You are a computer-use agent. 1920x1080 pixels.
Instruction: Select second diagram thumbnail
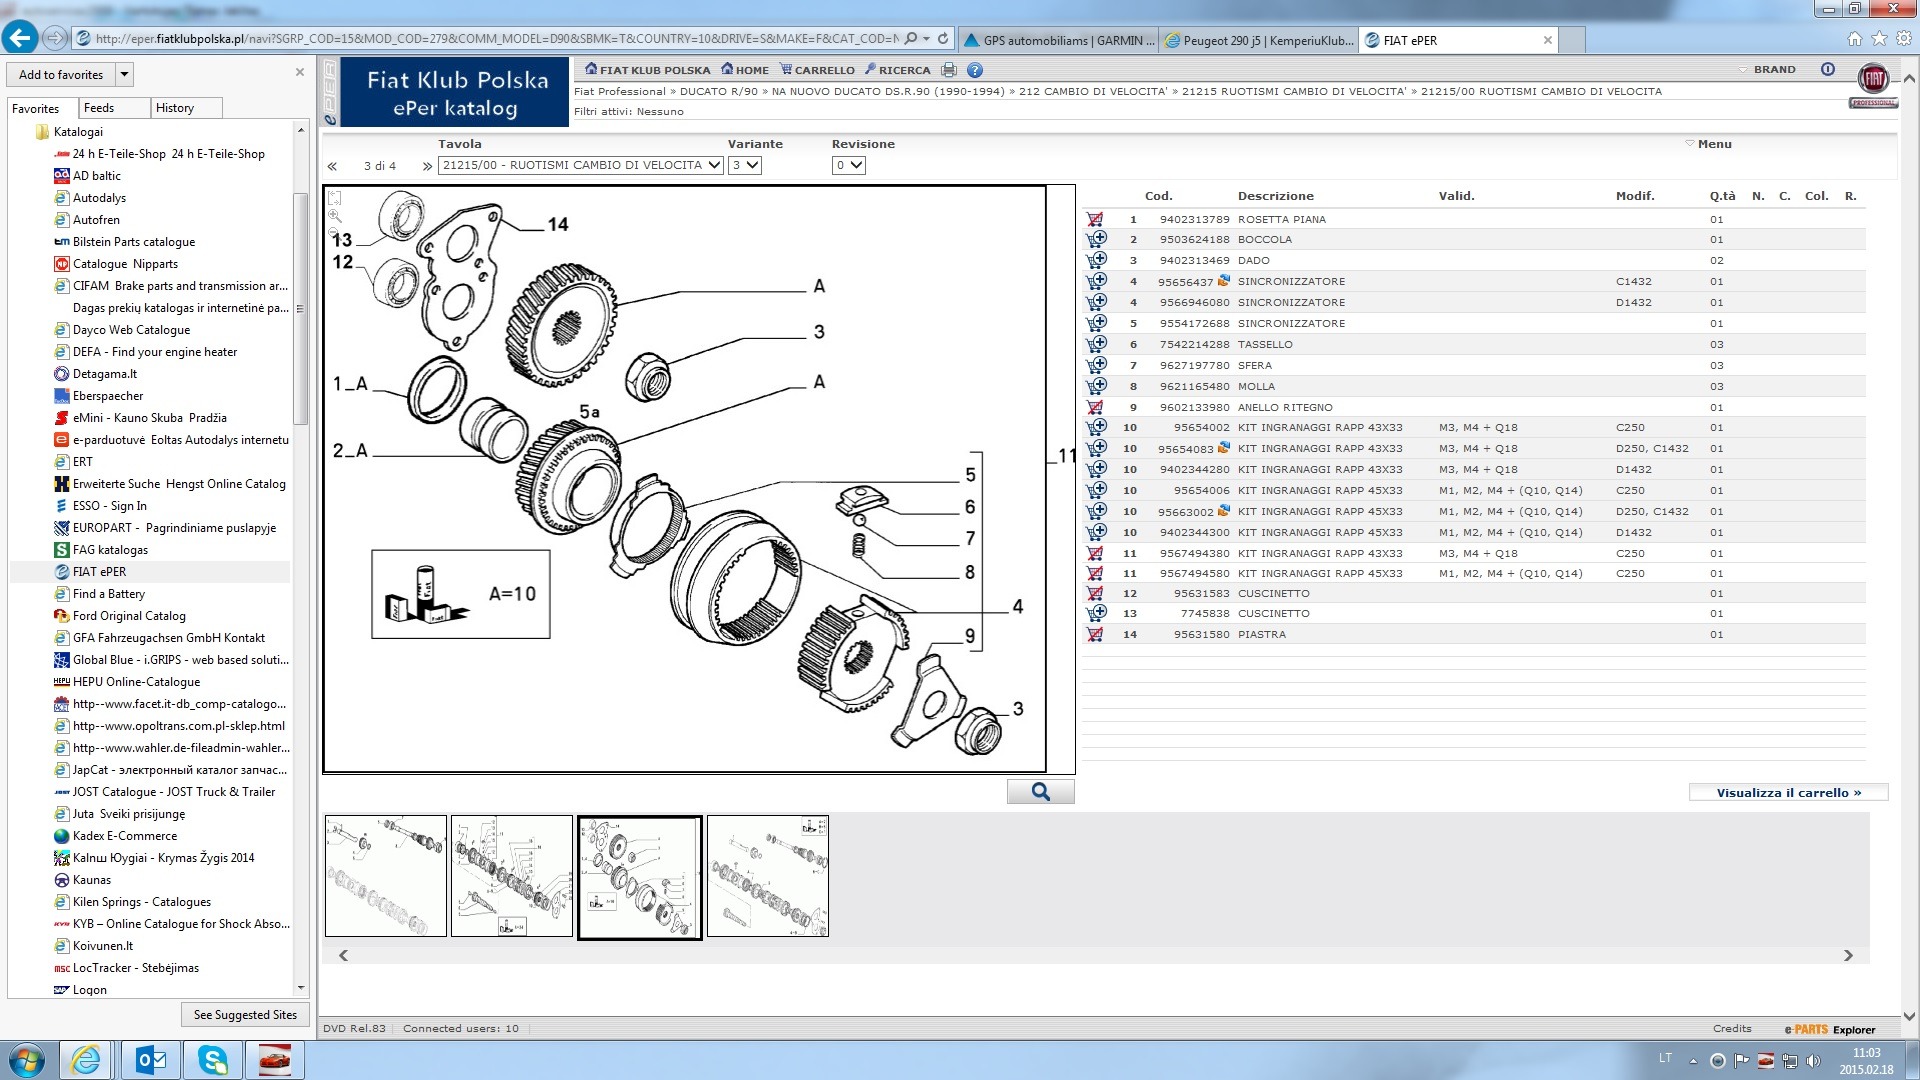[x=511, y=876]
